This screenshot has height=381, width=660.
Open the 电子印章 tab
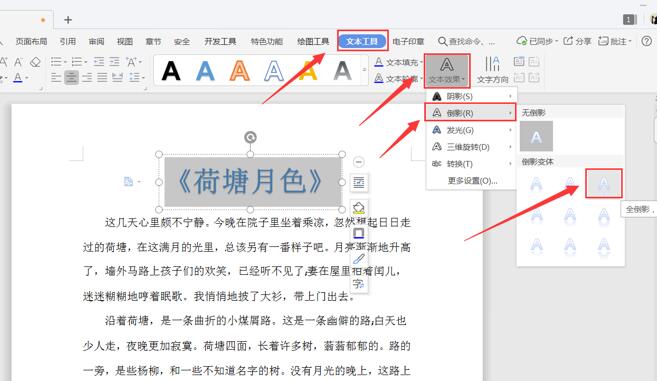pos(408,42)
